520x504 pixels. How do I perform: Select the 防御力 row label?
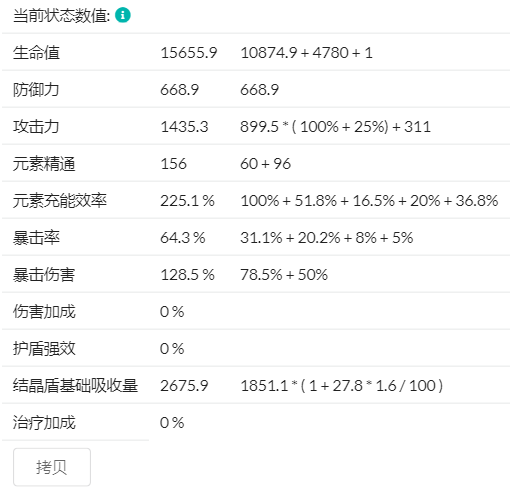(36, 90)
